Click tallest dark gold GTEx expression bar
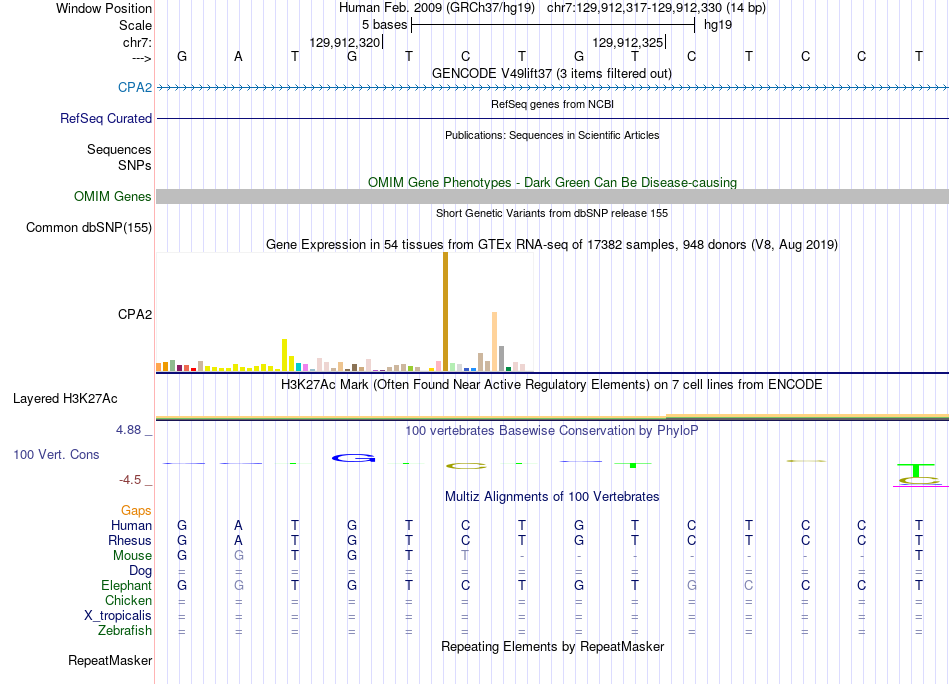950x684 pixels. click(x=445, y=311)
